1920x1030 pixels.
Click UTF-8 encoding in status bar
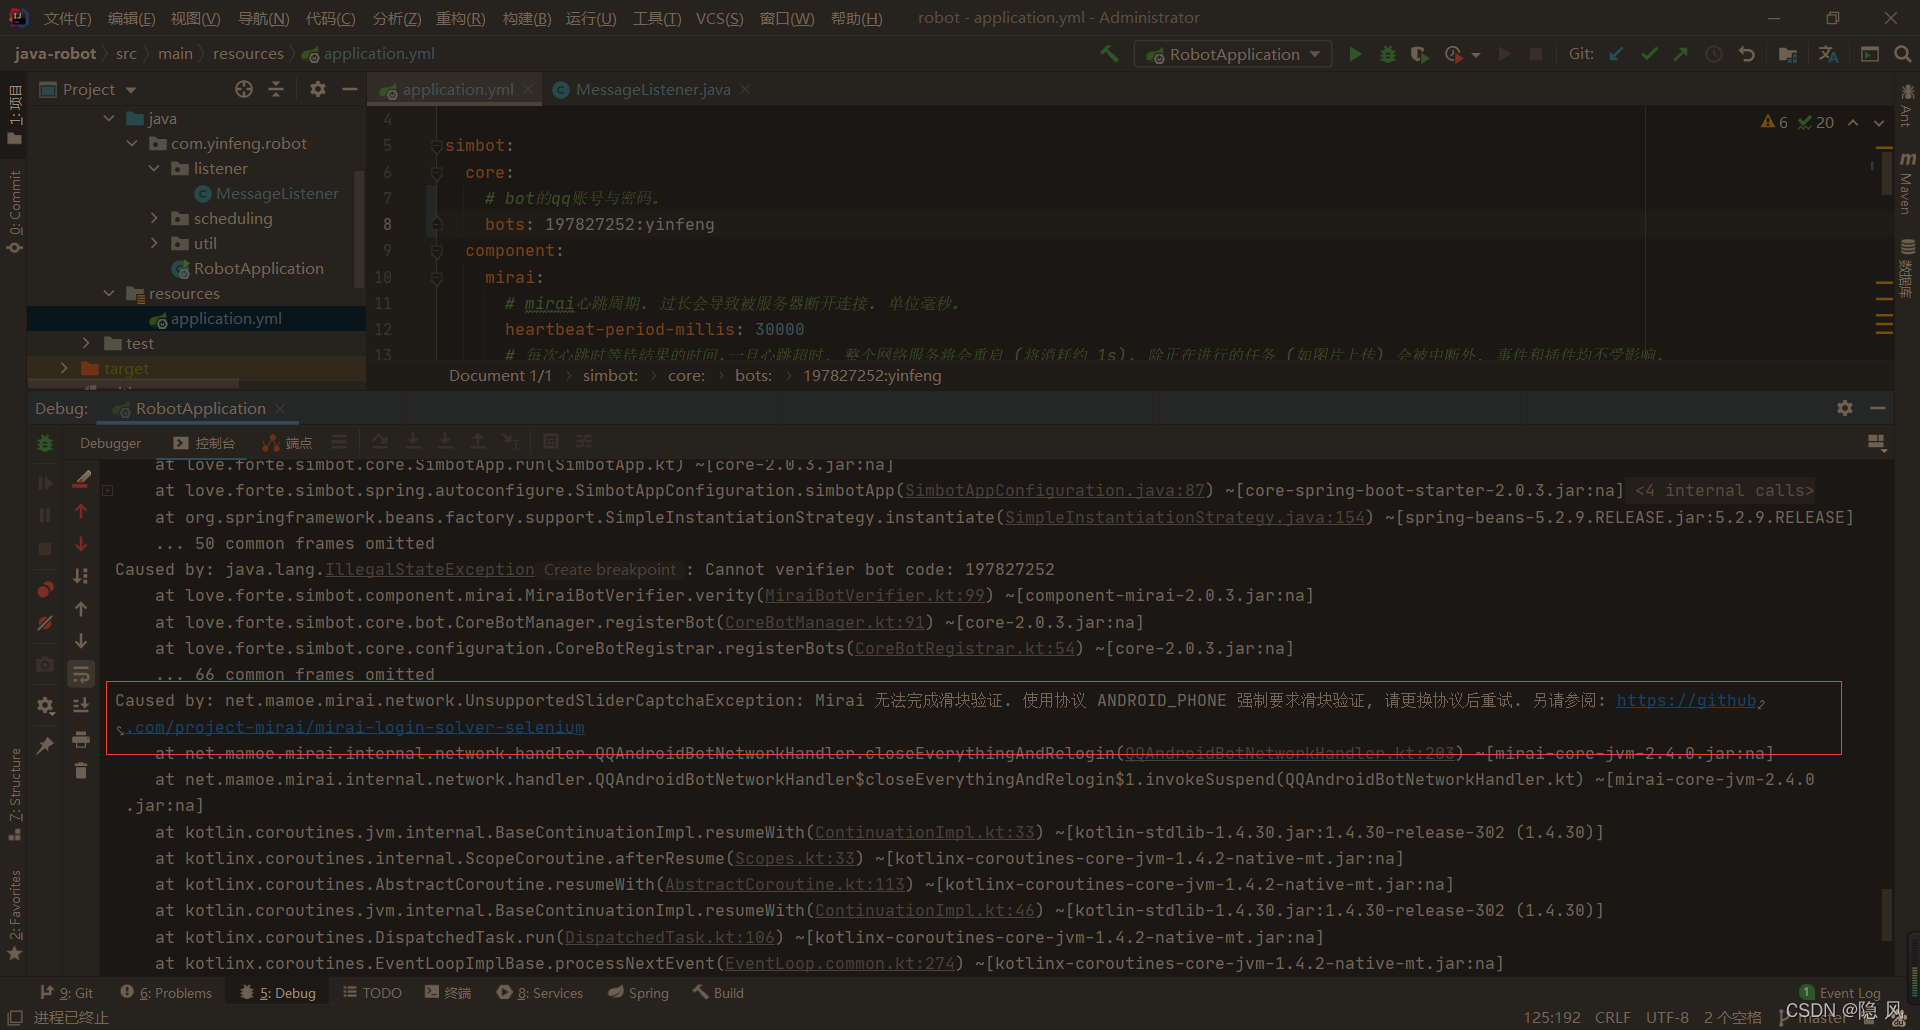coord(1667,1017)
